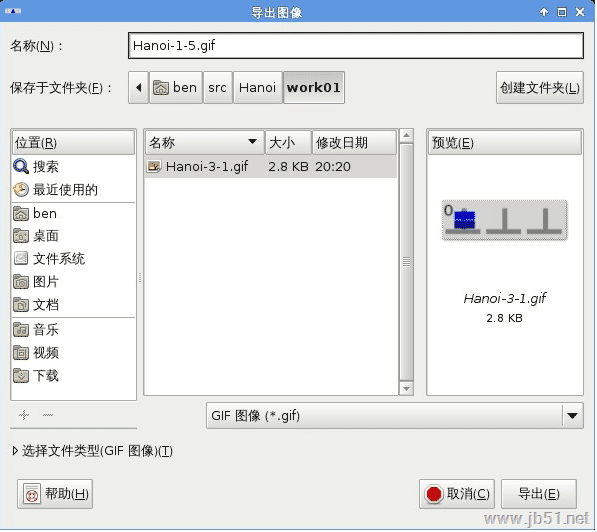This screenshot has width=597, height=532.
Task: Open the Music folder icon in sidebar
Action: click(x=21, y=330)
